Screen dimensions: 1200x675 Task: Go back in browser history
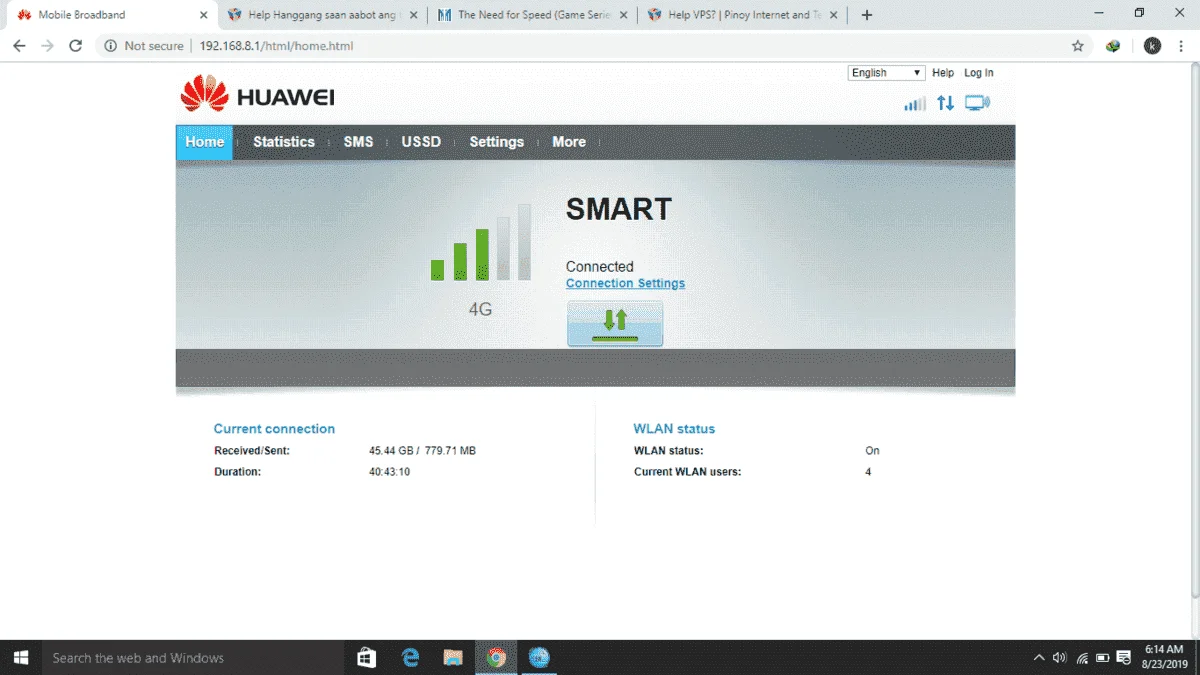(x=19, y=46)
